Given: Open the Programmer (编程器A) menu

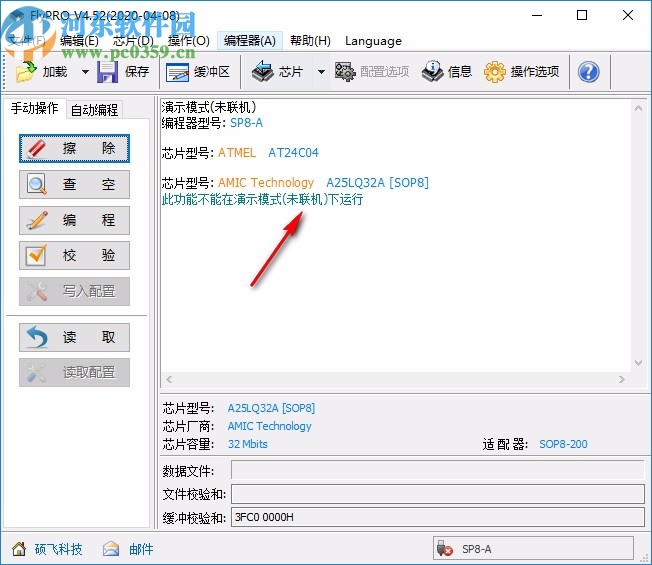Looking at the screenshot, I should pyautogui.click(x=250, y=41).
